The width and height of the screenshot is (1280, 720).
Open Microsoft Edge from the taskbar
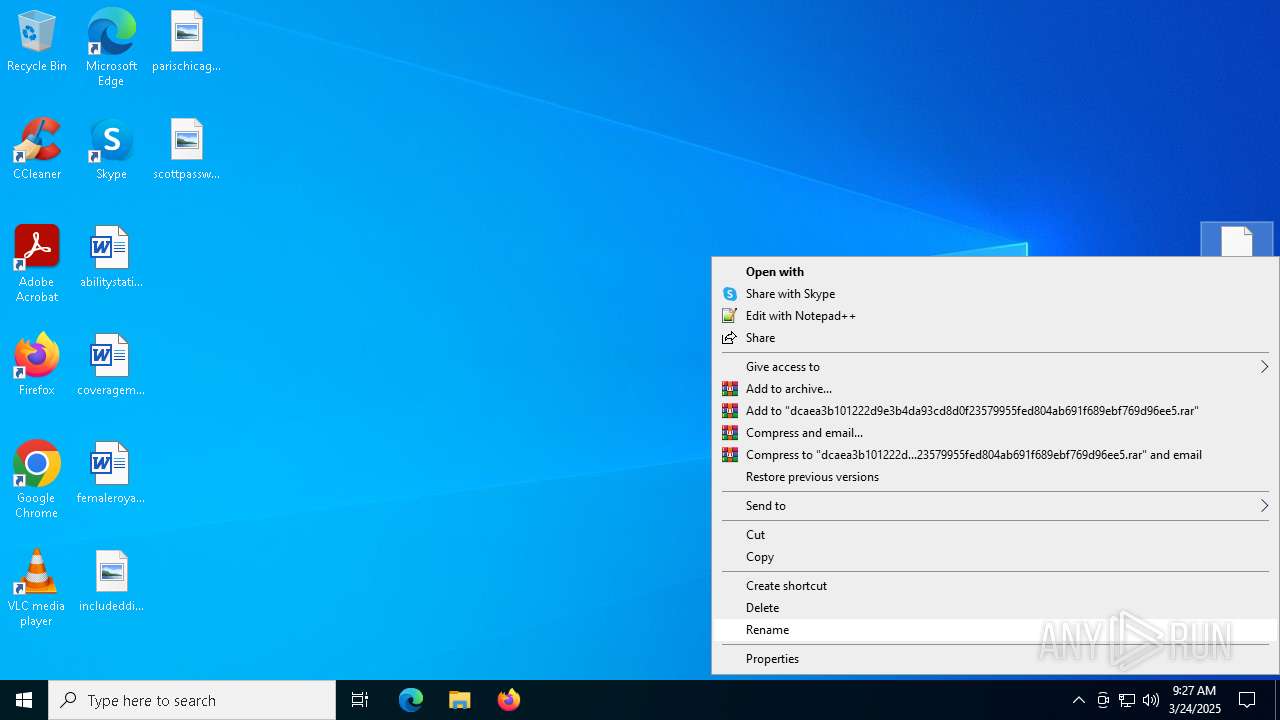tap(411, 700)
